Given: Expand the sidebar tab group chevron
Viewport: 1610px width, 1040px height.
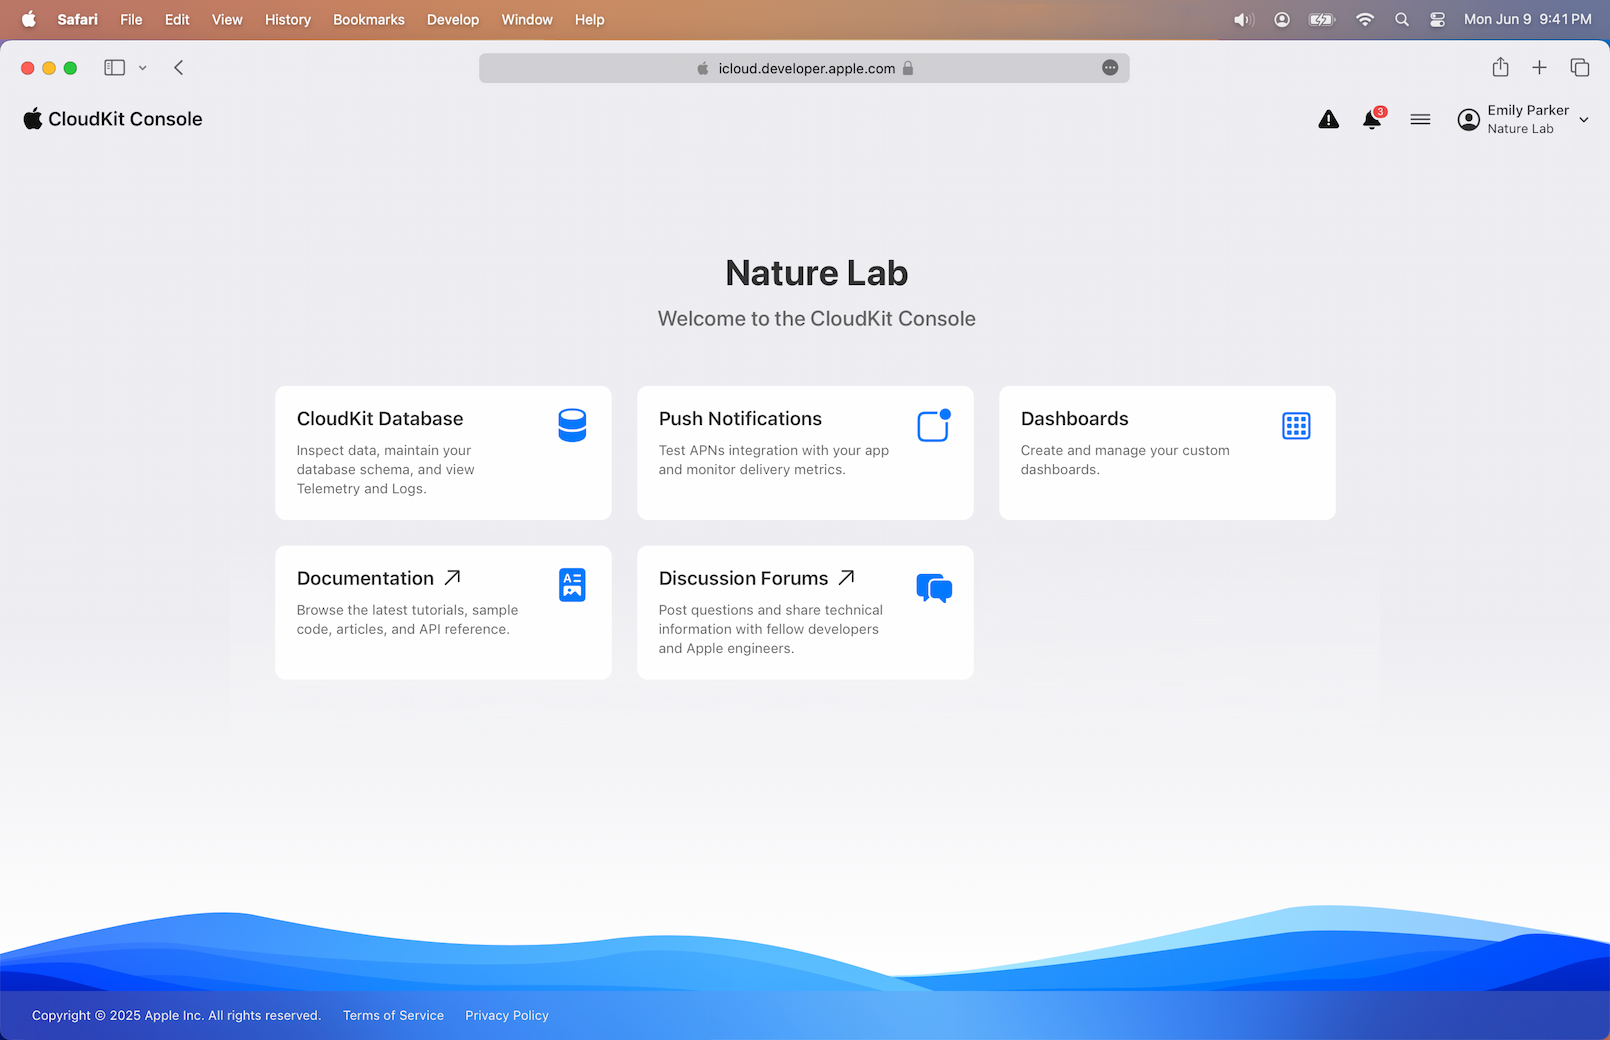Looking at the screenshot, I should click(143, 68).
